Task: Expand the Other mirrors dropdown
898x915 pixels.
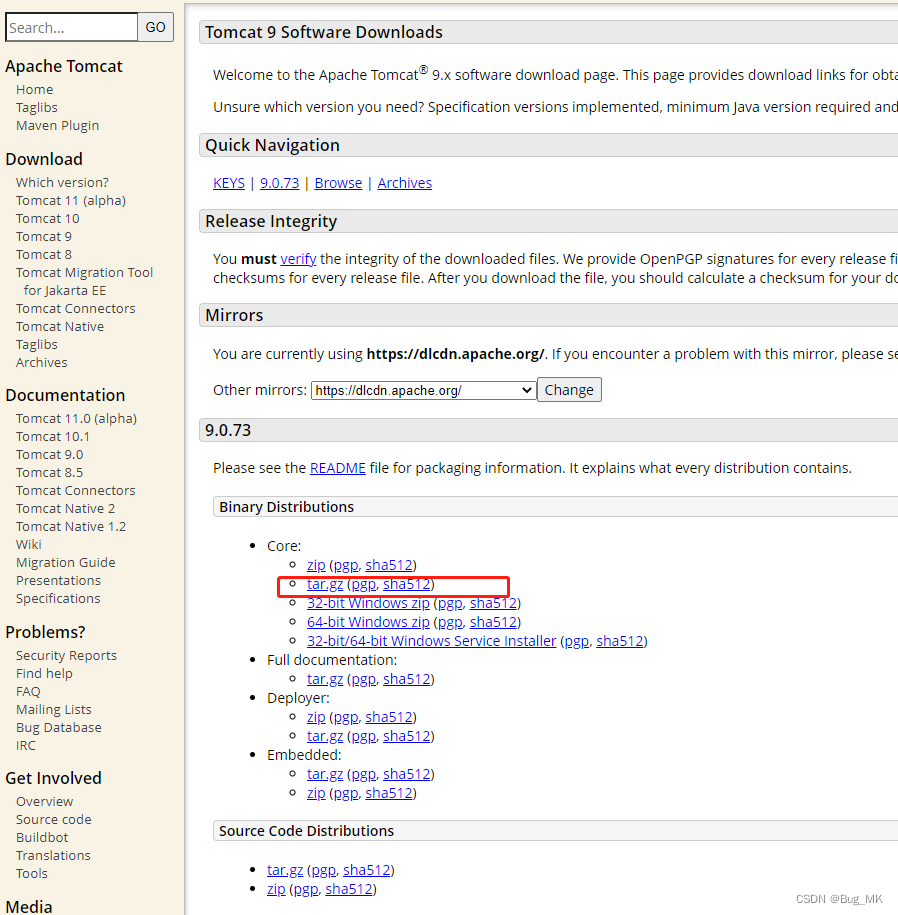Action: coord(424,390)
